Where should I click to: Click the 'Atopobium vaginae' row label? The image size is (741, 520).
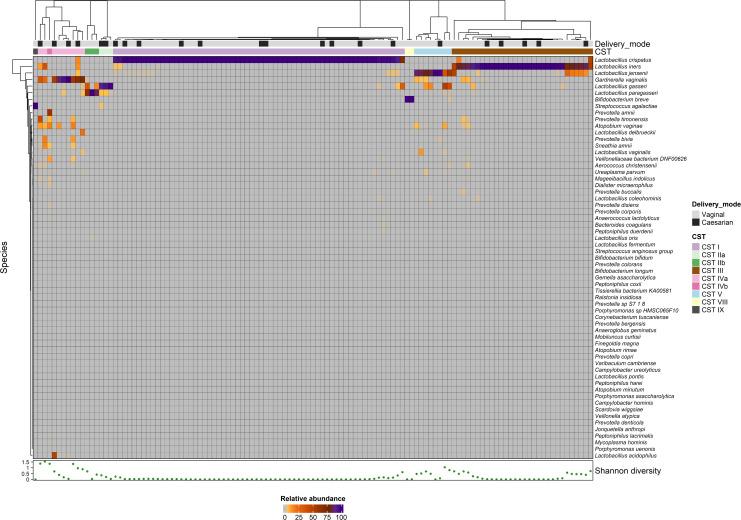618,126
